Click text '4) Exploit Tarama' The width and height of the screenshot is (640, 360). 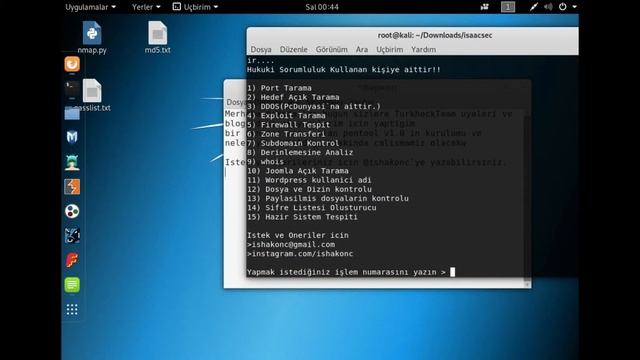(286, 116)
